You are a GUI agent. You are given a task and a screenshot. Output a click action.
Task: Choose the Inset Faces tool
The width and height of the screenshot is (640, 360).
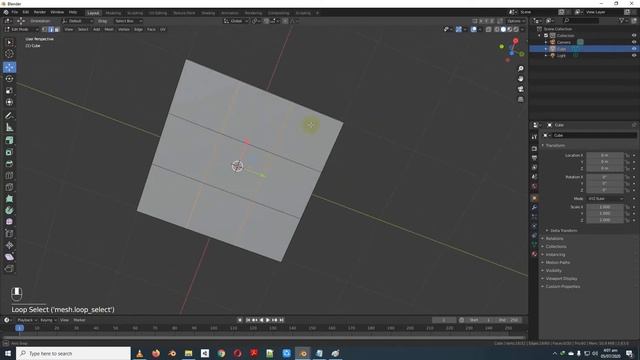click(x=9, y=152)
